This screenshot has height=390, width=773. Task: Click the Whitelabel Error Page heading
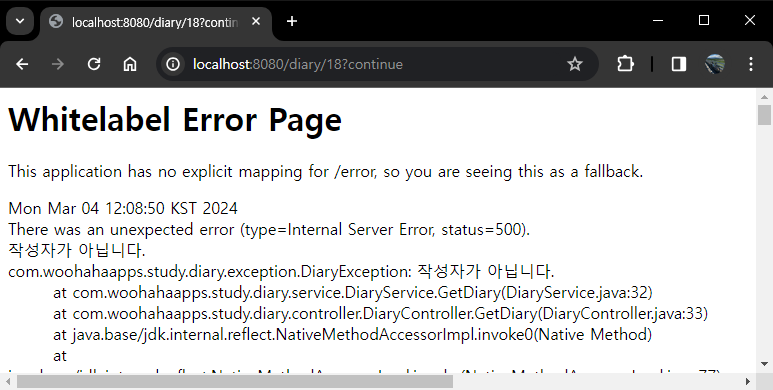coord(175,120)
